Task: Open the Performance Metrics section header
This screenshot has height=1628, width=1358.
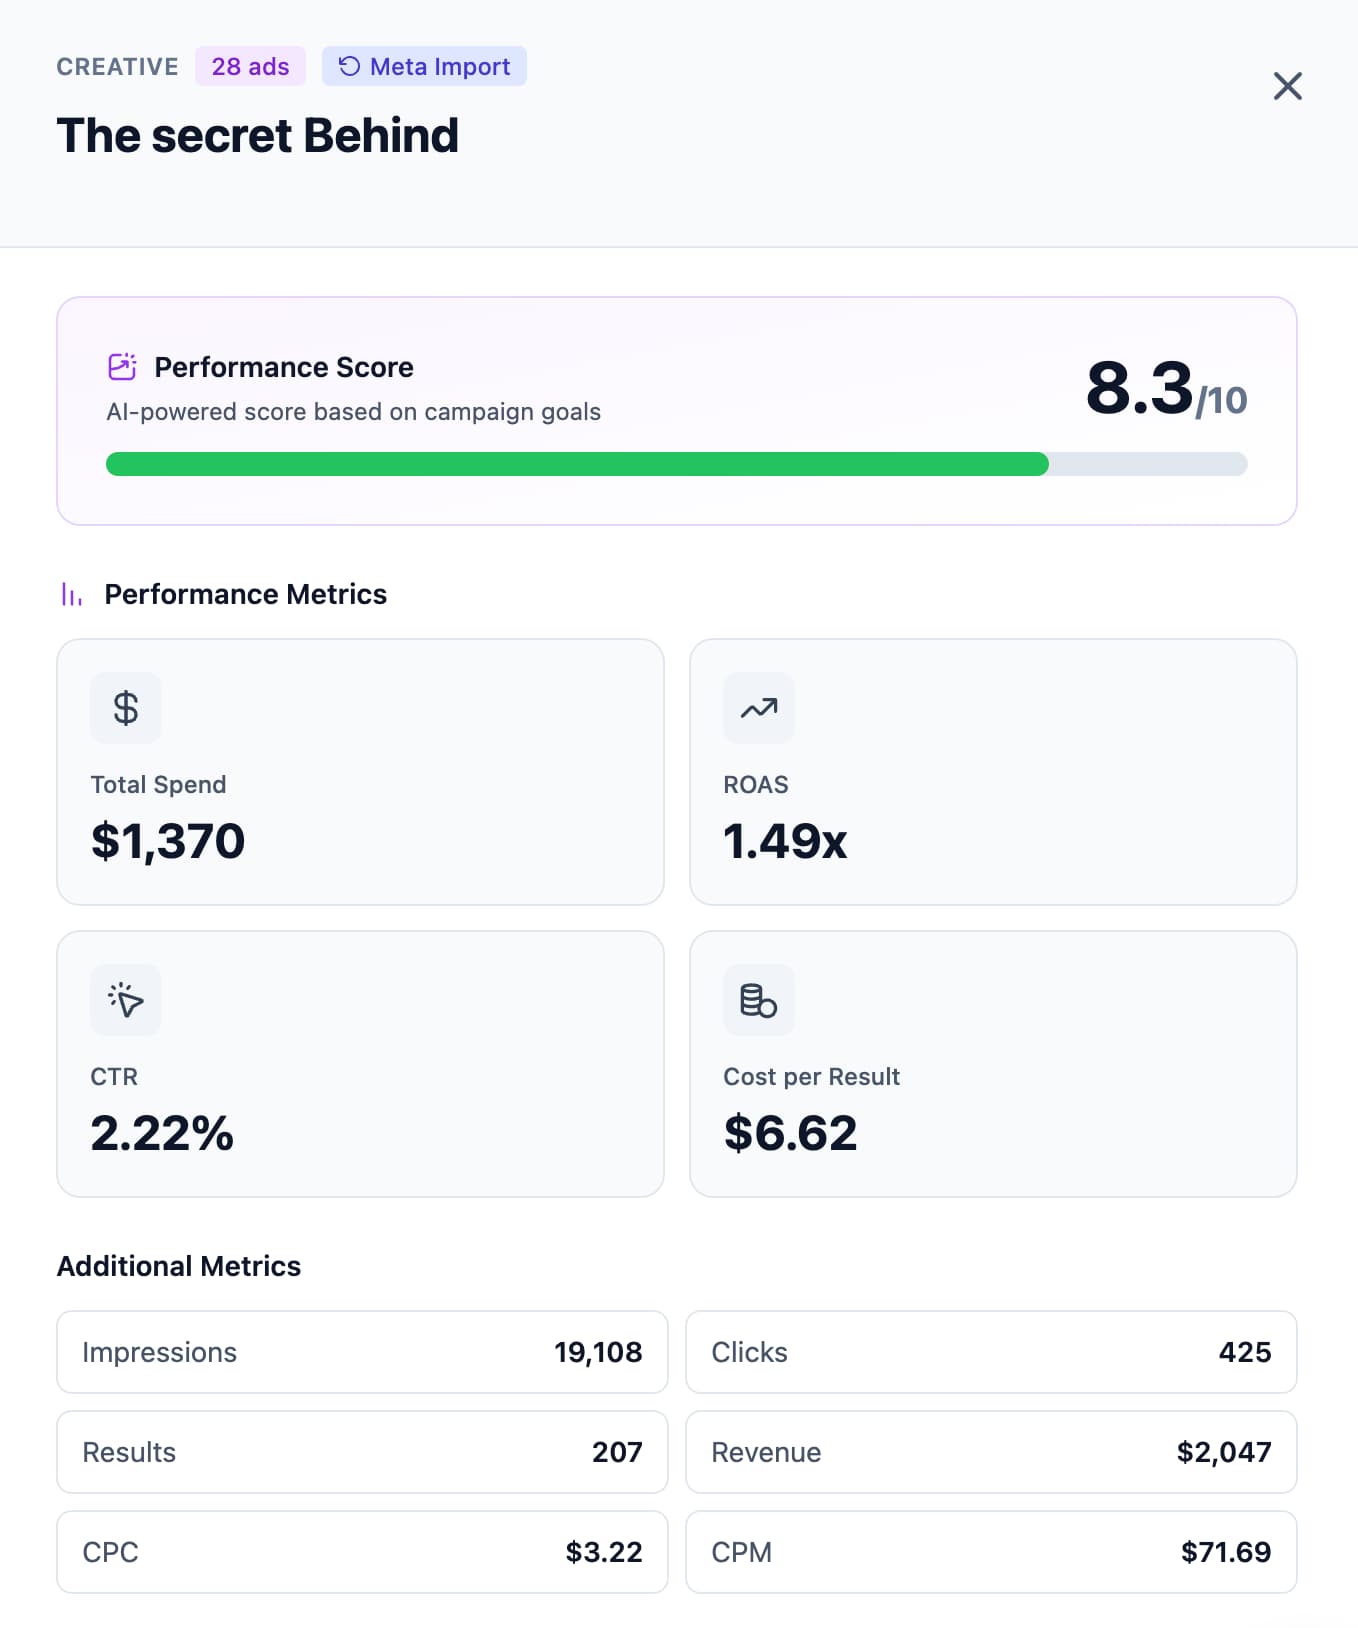Action: coord(246,593)
